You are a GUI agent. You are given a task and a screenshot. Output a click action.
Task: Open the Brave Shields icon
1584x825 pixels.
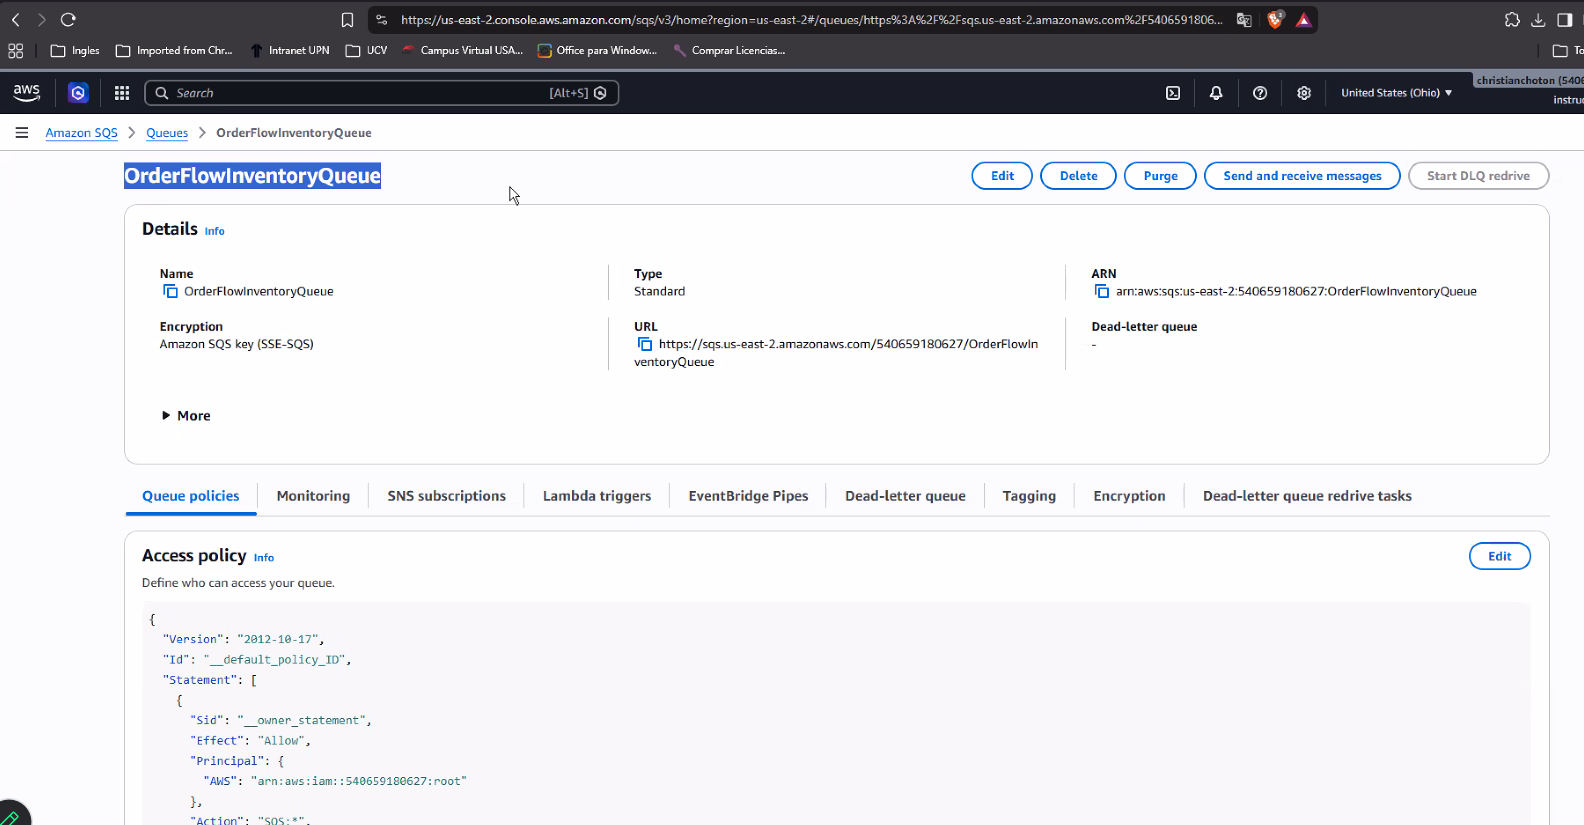[x=1275, y=19]
